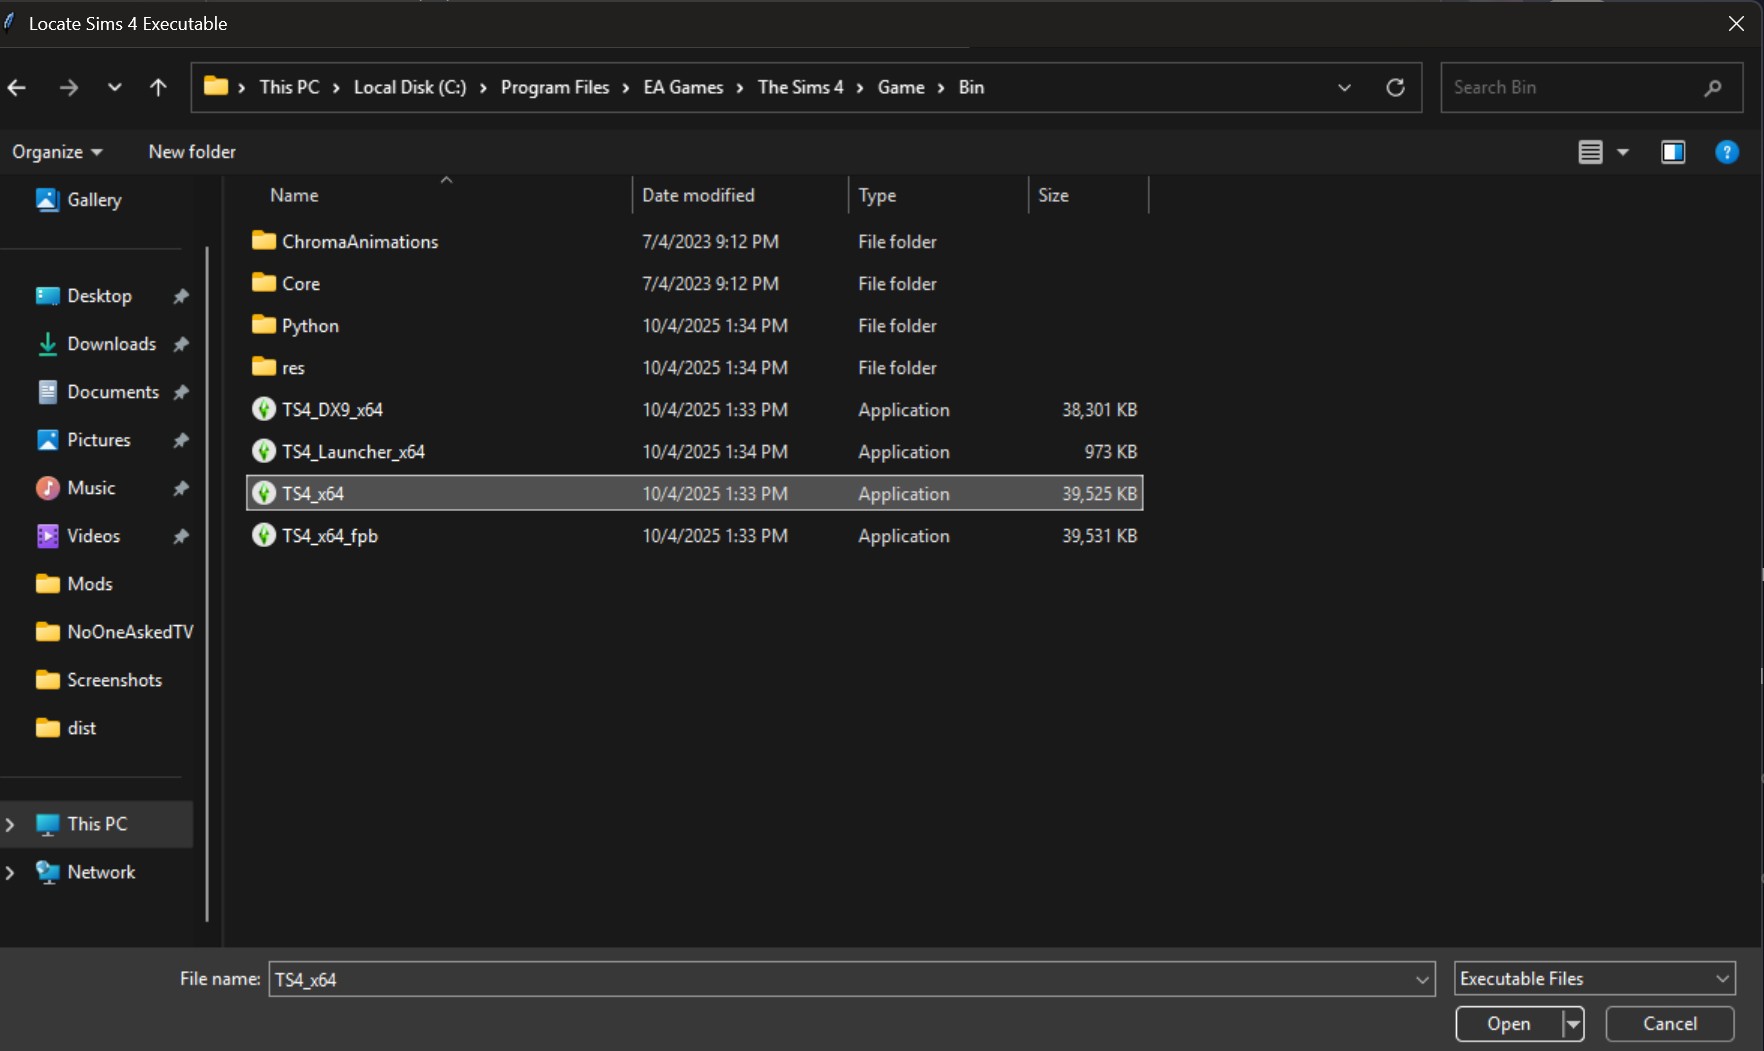Screen dimensions: 1764x1051
Task: Open Pictures in the sidebar
Action: pos(98,440)
